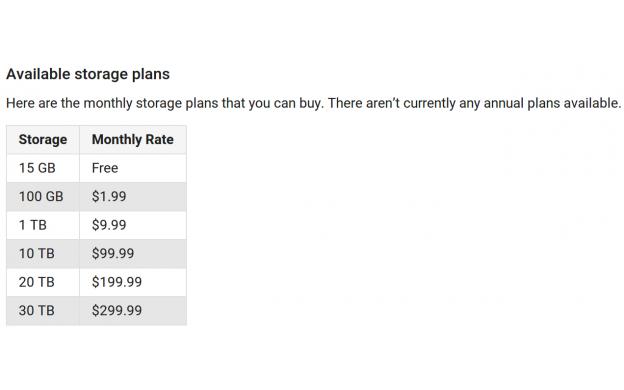624x390 pixels.
Task: Click the word 'Here' starting the description
Action: click(x=20, y=103)
